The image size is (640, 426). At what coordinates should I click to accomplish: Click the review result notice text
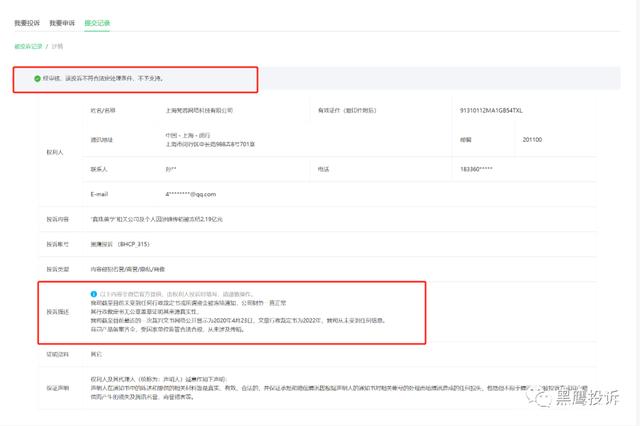pos(104,78)
